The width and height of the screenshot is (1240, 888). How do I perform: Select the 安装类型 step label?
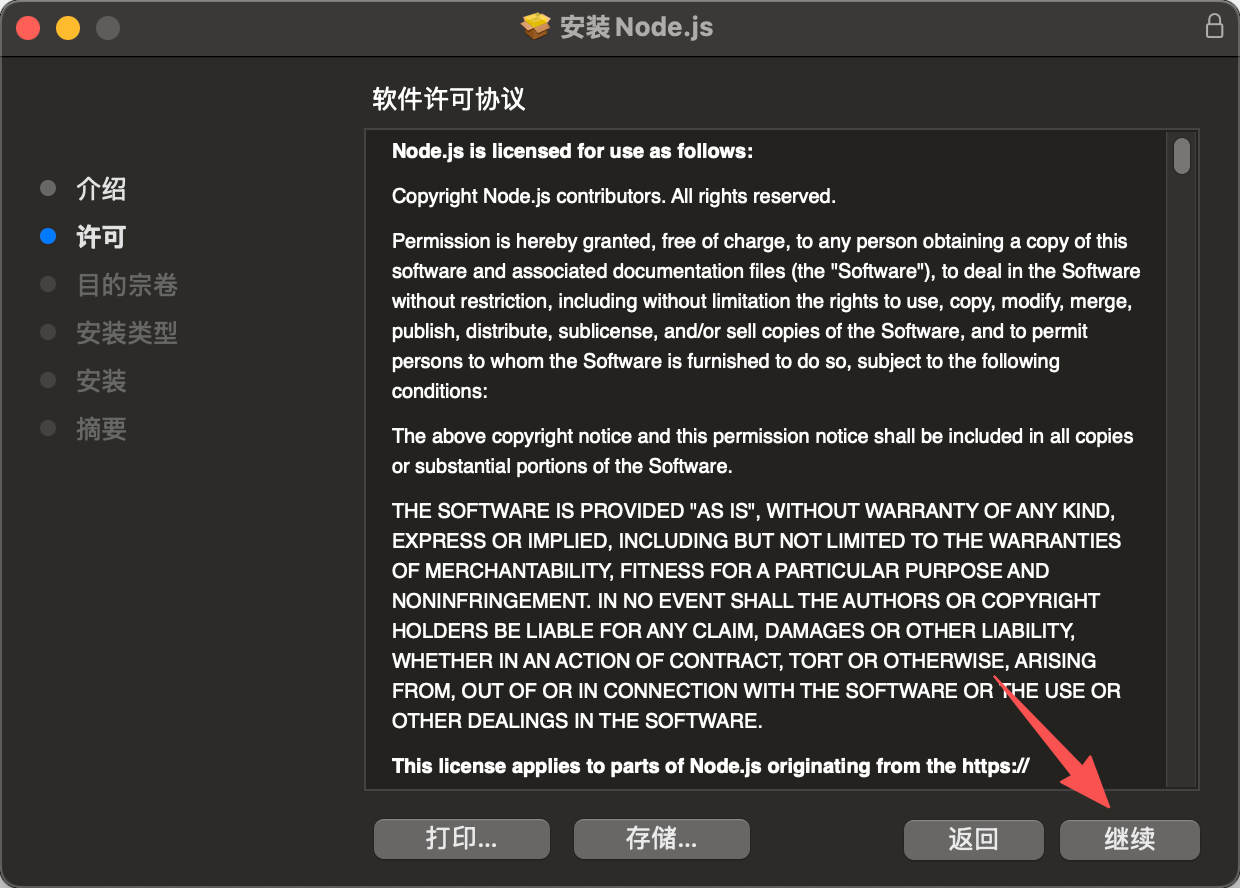click(x=127, y=333)
